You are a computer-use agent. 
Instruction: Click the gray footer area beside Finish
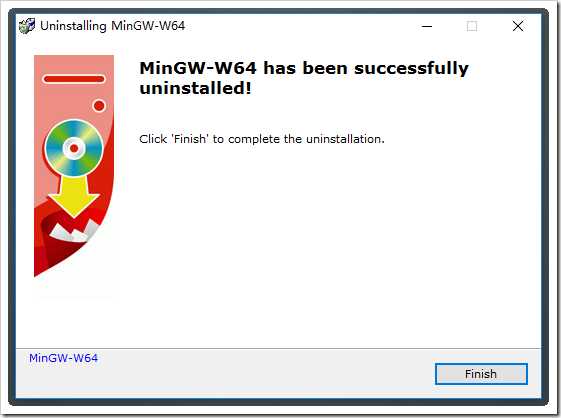(x=265, y=374)
